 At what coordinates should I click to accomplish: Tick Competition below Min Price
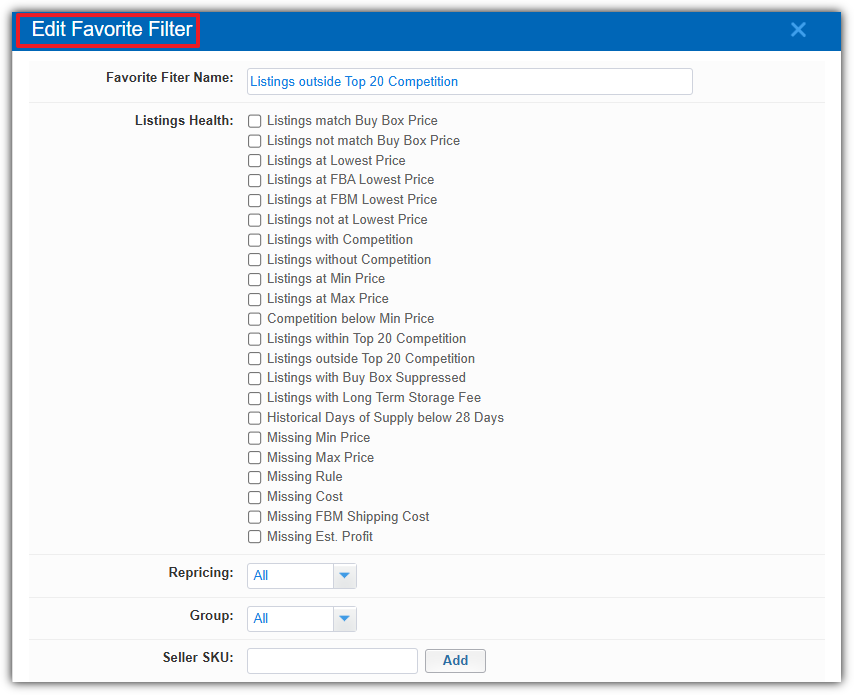tap(254, 319)
